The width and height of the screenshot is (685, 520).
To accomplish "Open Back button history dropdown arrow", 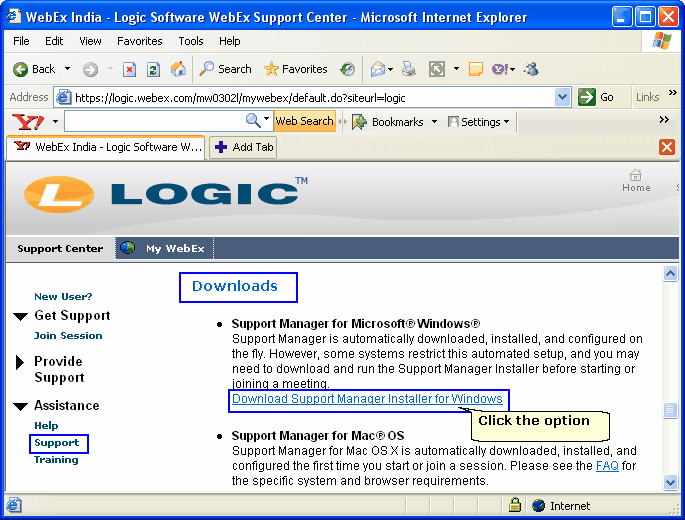I will click(67, 69).
